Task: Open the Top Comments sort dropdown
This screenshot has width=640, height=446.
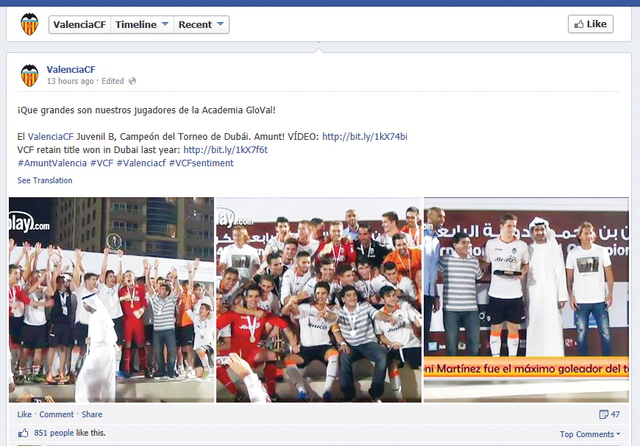Action: tap(590, 434)
